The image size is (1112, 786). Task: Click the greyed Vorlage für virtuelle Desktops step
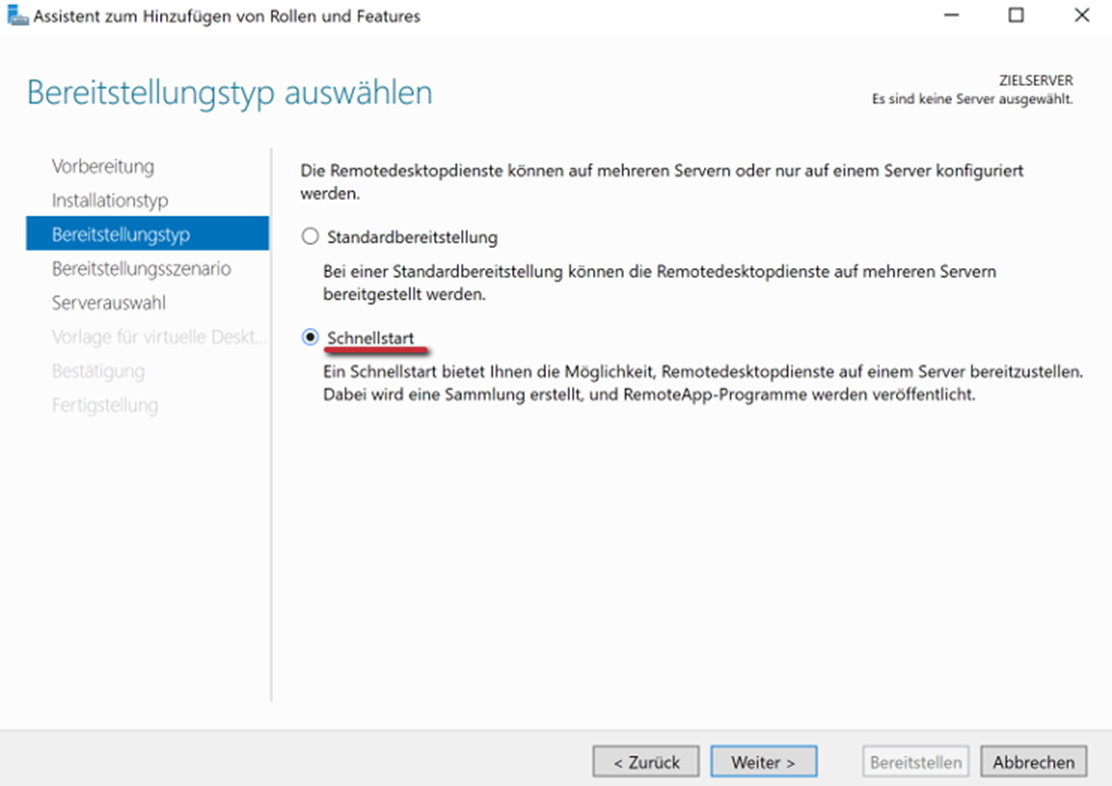(x=159, y=337)
